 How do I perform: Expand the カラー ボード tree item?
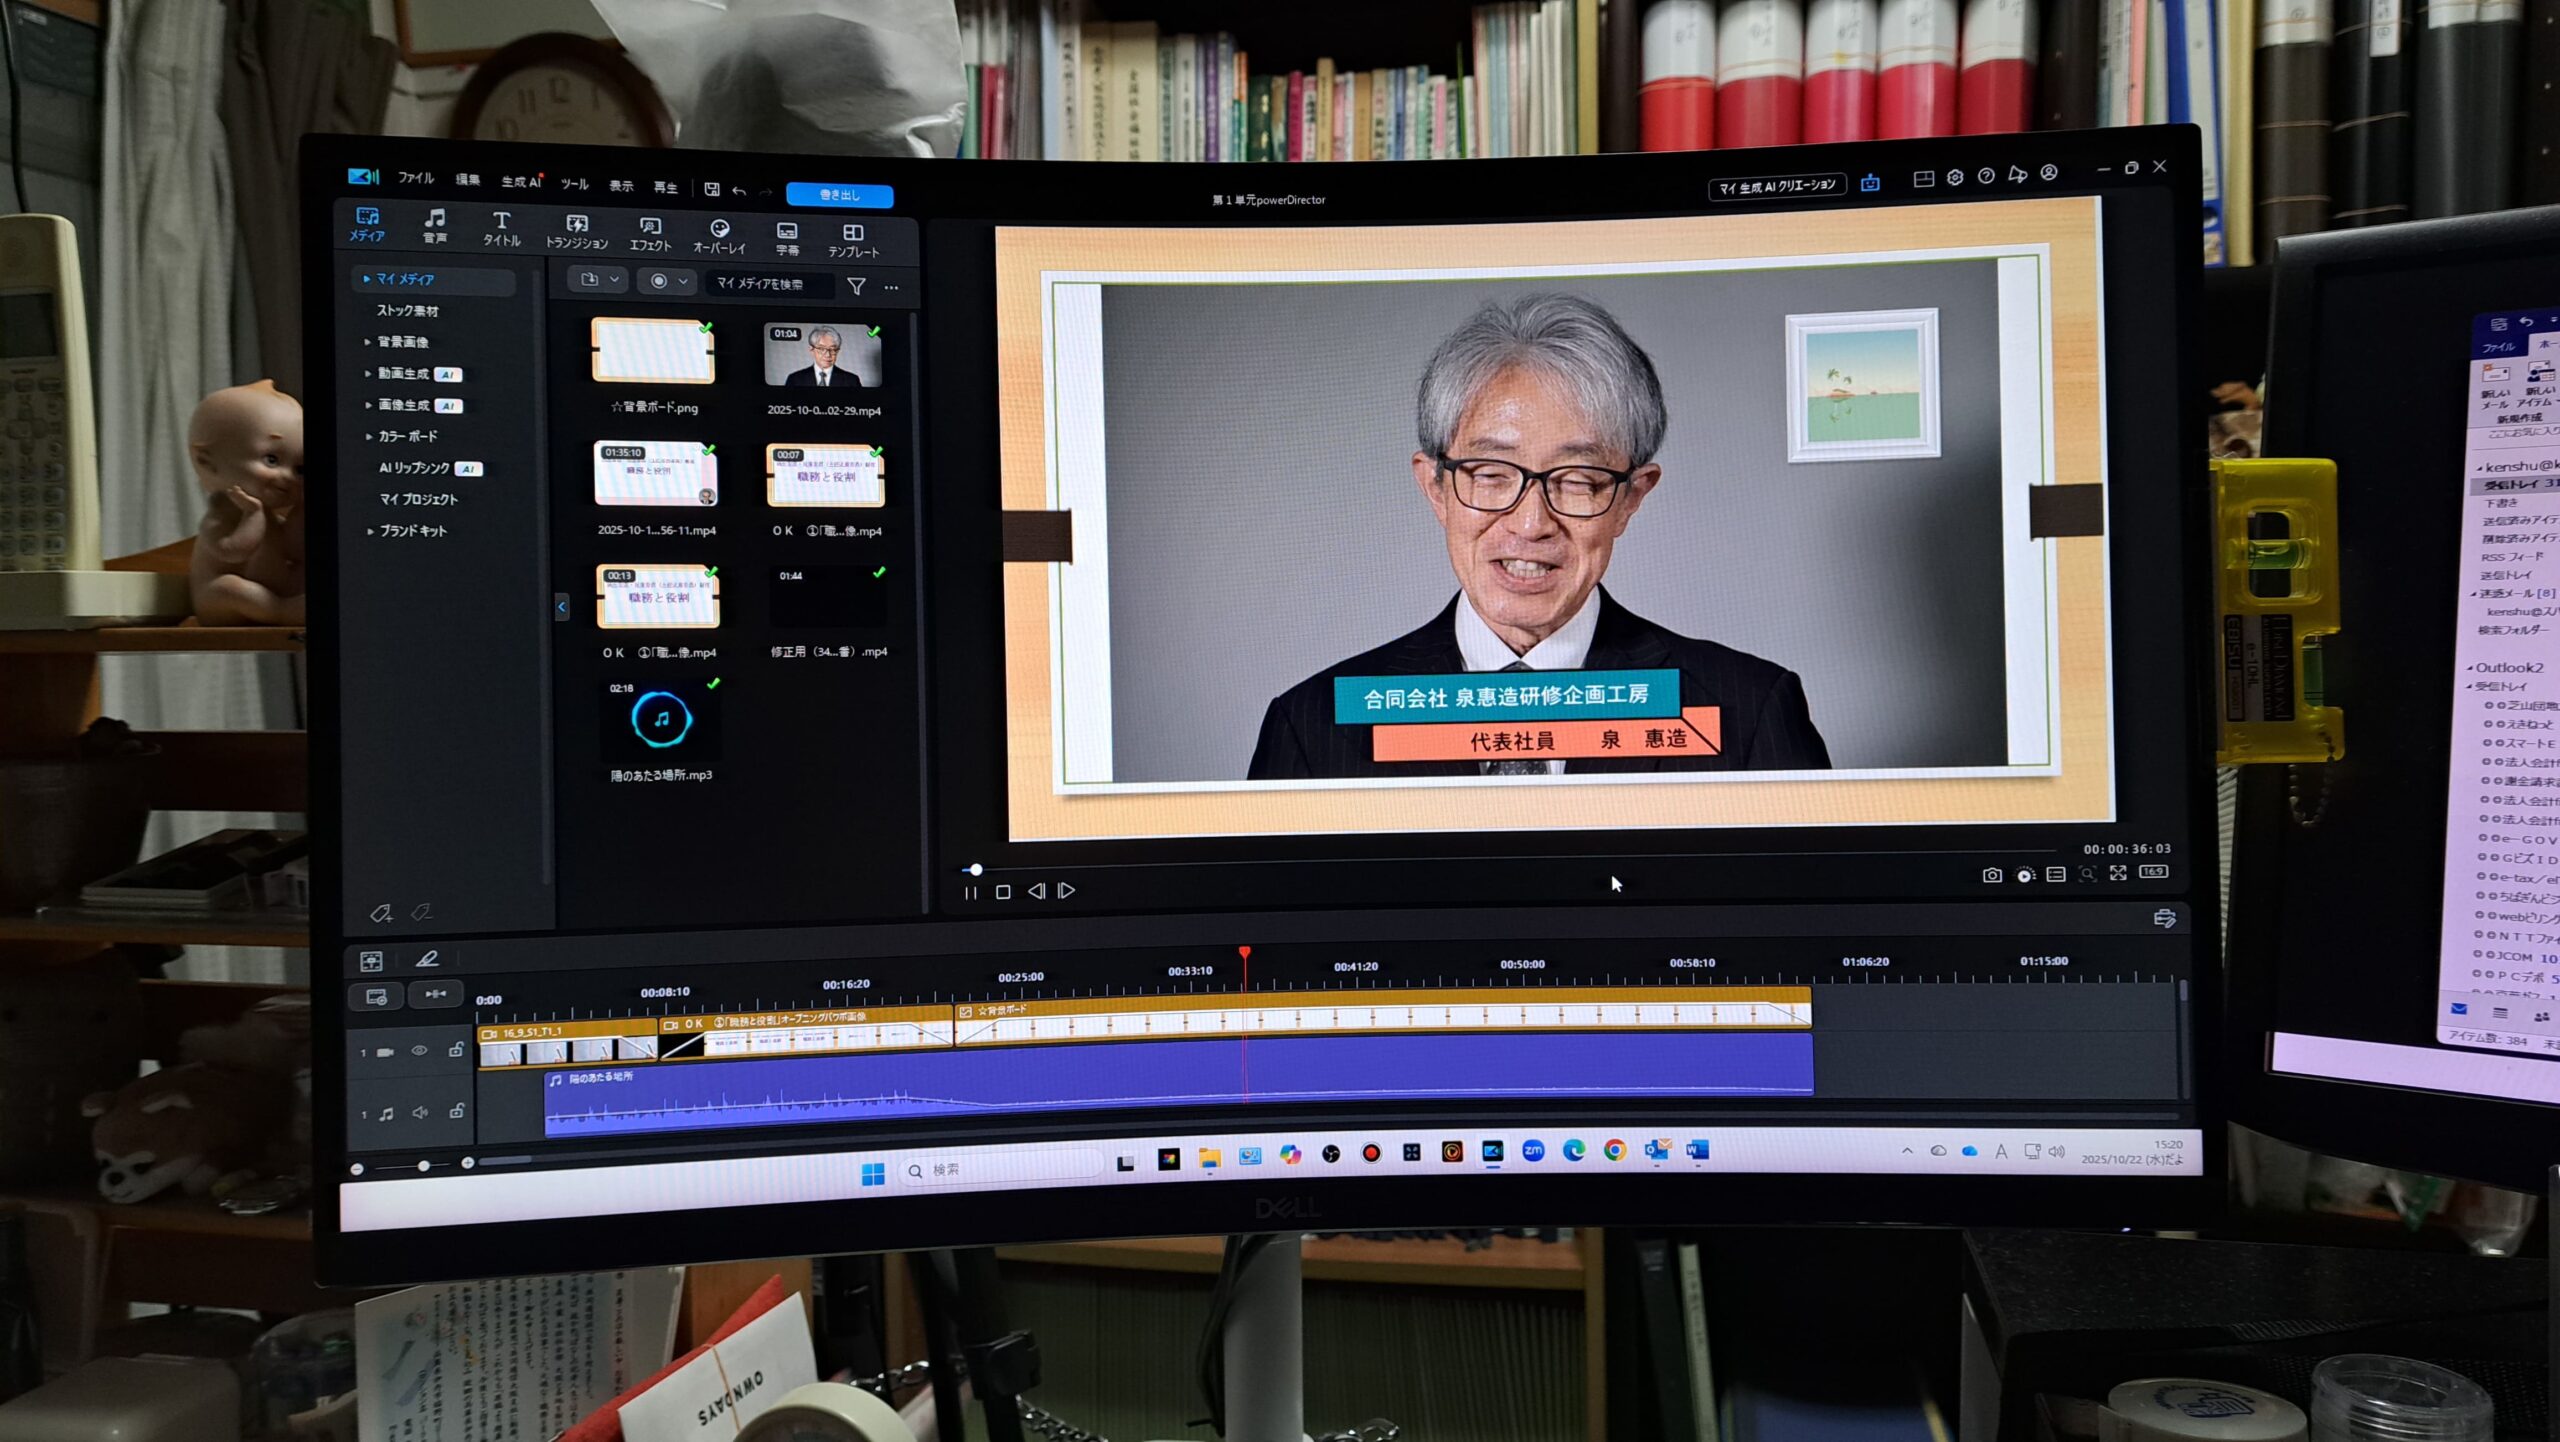pyautogui.click(x=369, y=436)
